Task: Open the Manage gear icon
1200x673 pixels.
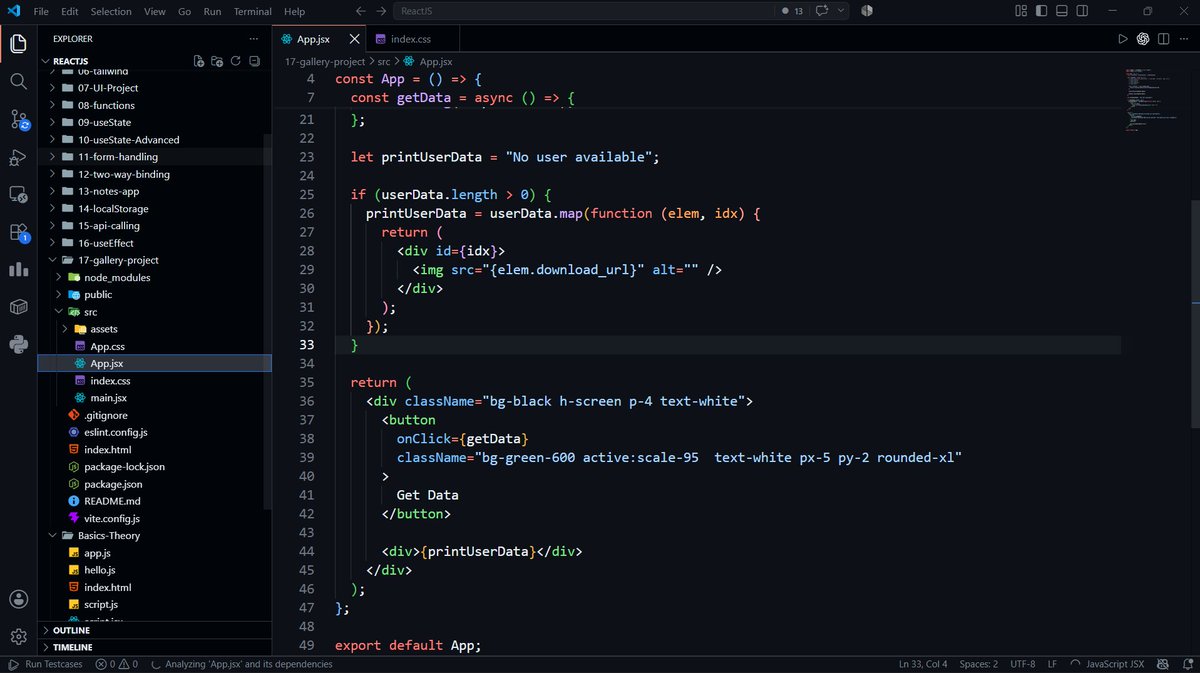Action: [x=18, y=636]
